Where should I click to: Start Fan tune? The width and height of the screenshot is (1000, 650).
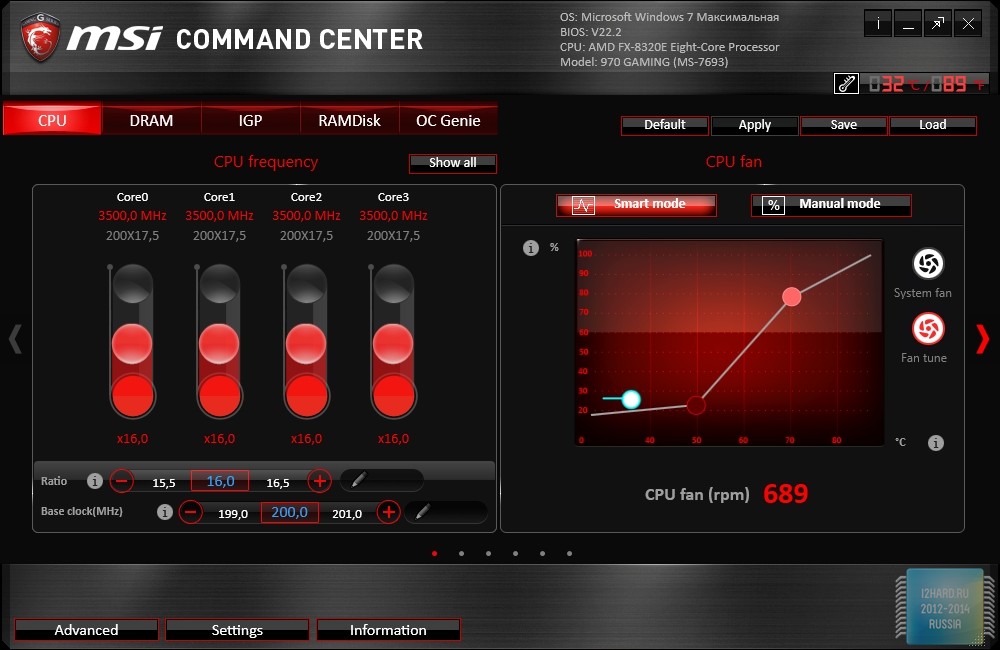[928, 329]
